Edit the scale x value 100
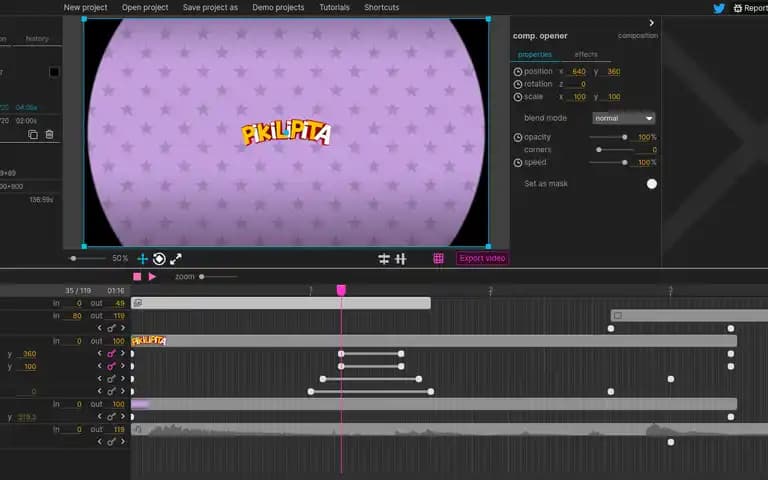Image resolution: width=768 pixels, height=480 pixels. pyautogui.click(x=579, y=97)
